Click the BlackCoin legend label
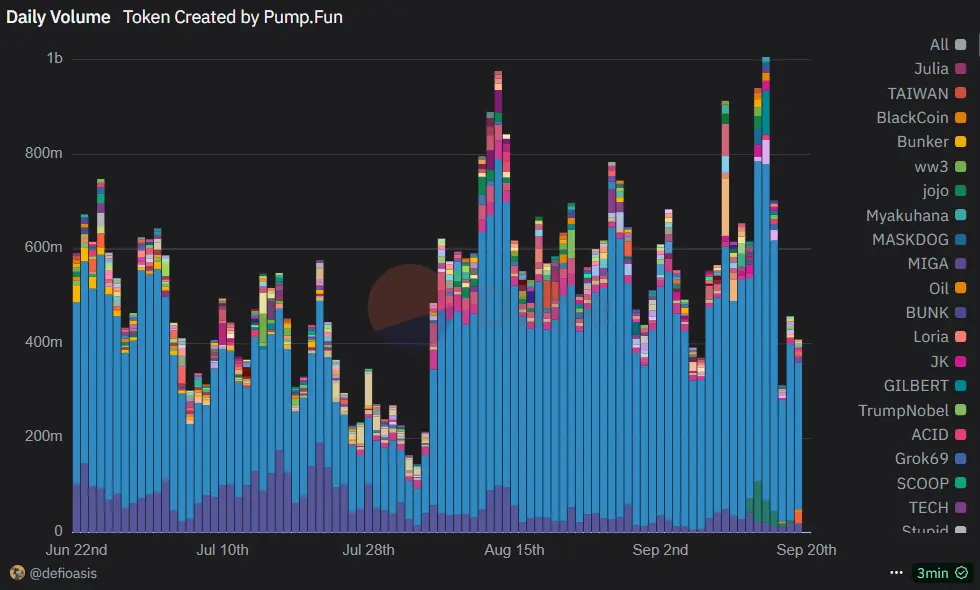The width and height of the screenshot is (980, 590). [912, 118]
